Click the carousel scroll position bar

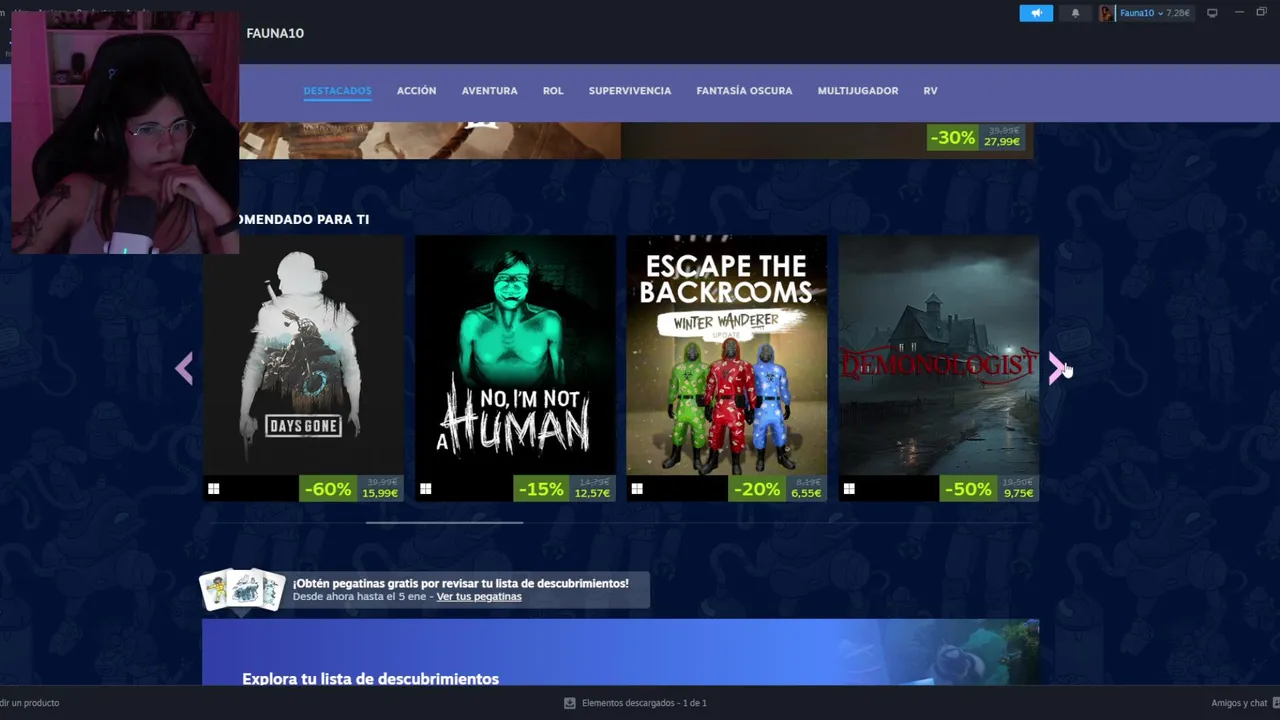pos(444,522)
